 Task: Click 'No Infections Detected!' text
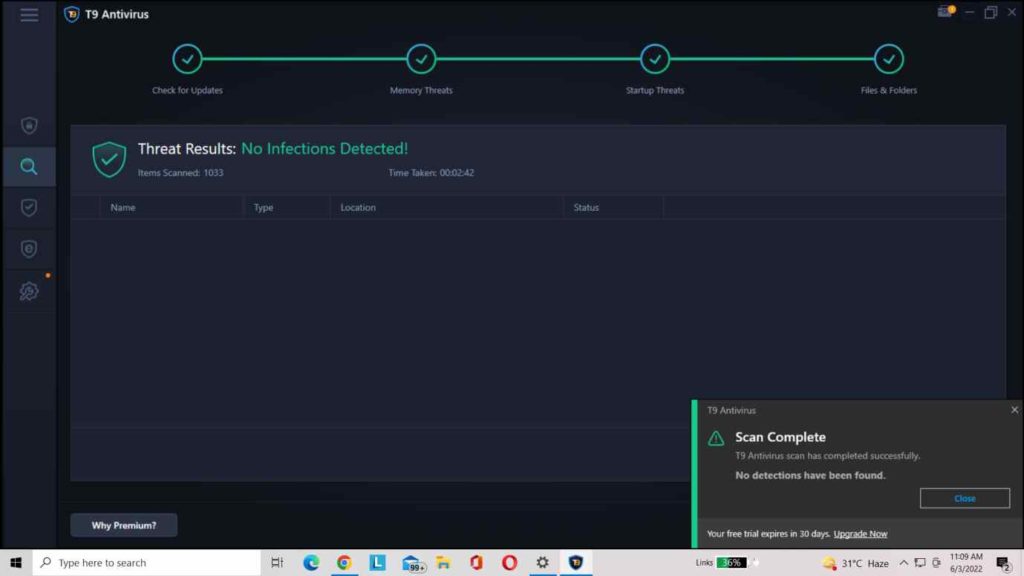pyautogui.click(x=325, y=149)
